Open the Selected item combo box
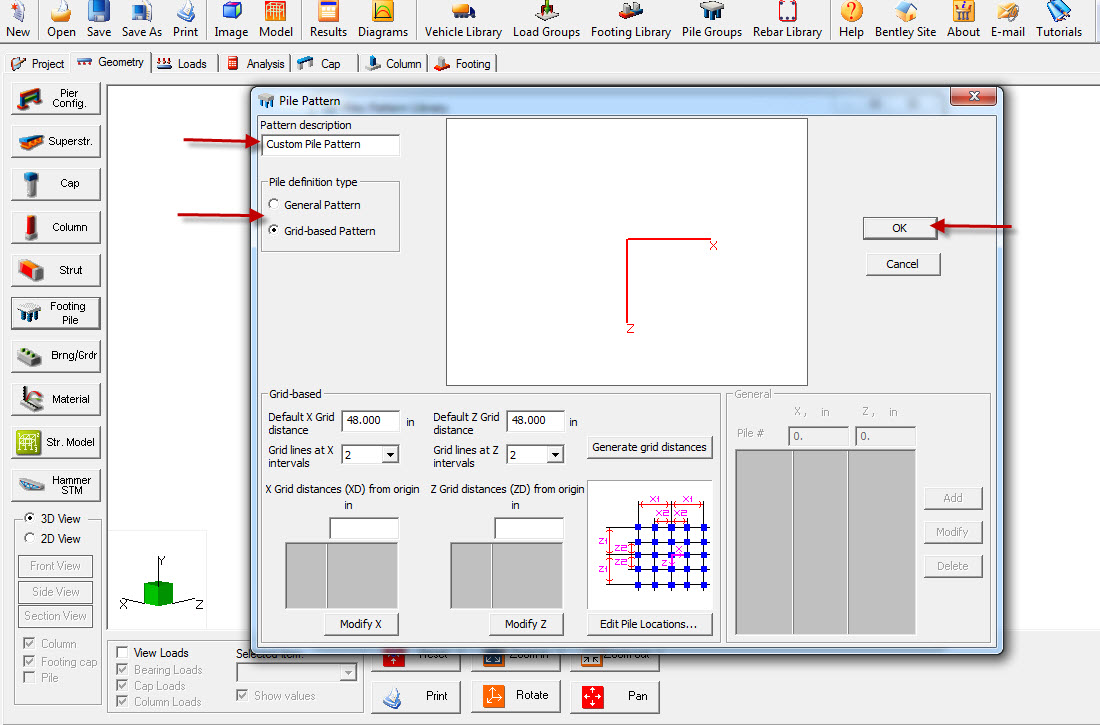The height and width of the screenshot is (725, 1100). 296,672
